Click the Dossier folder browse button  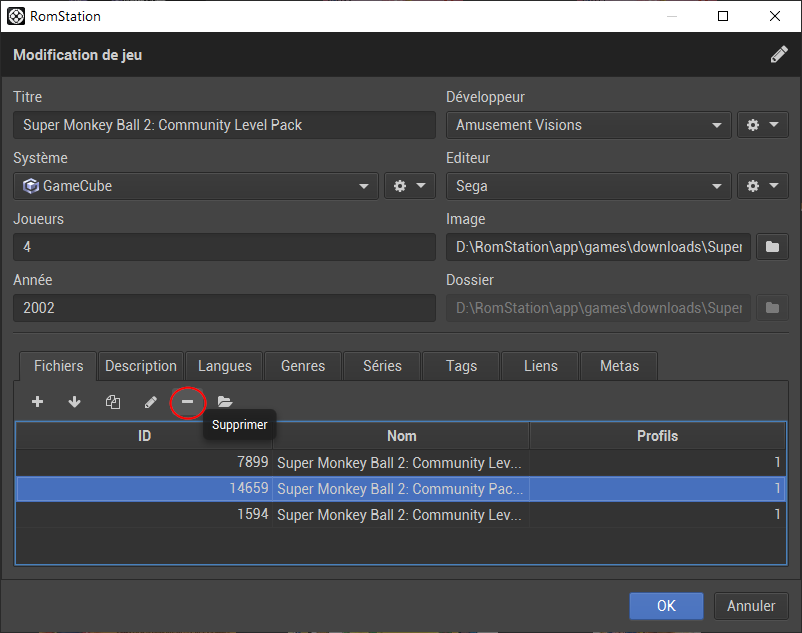tap(772, 308)
